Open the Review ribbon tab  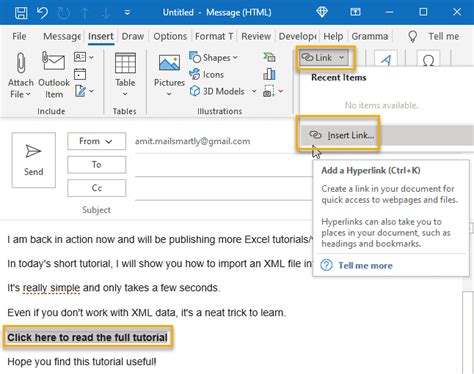tap(256, 36)
